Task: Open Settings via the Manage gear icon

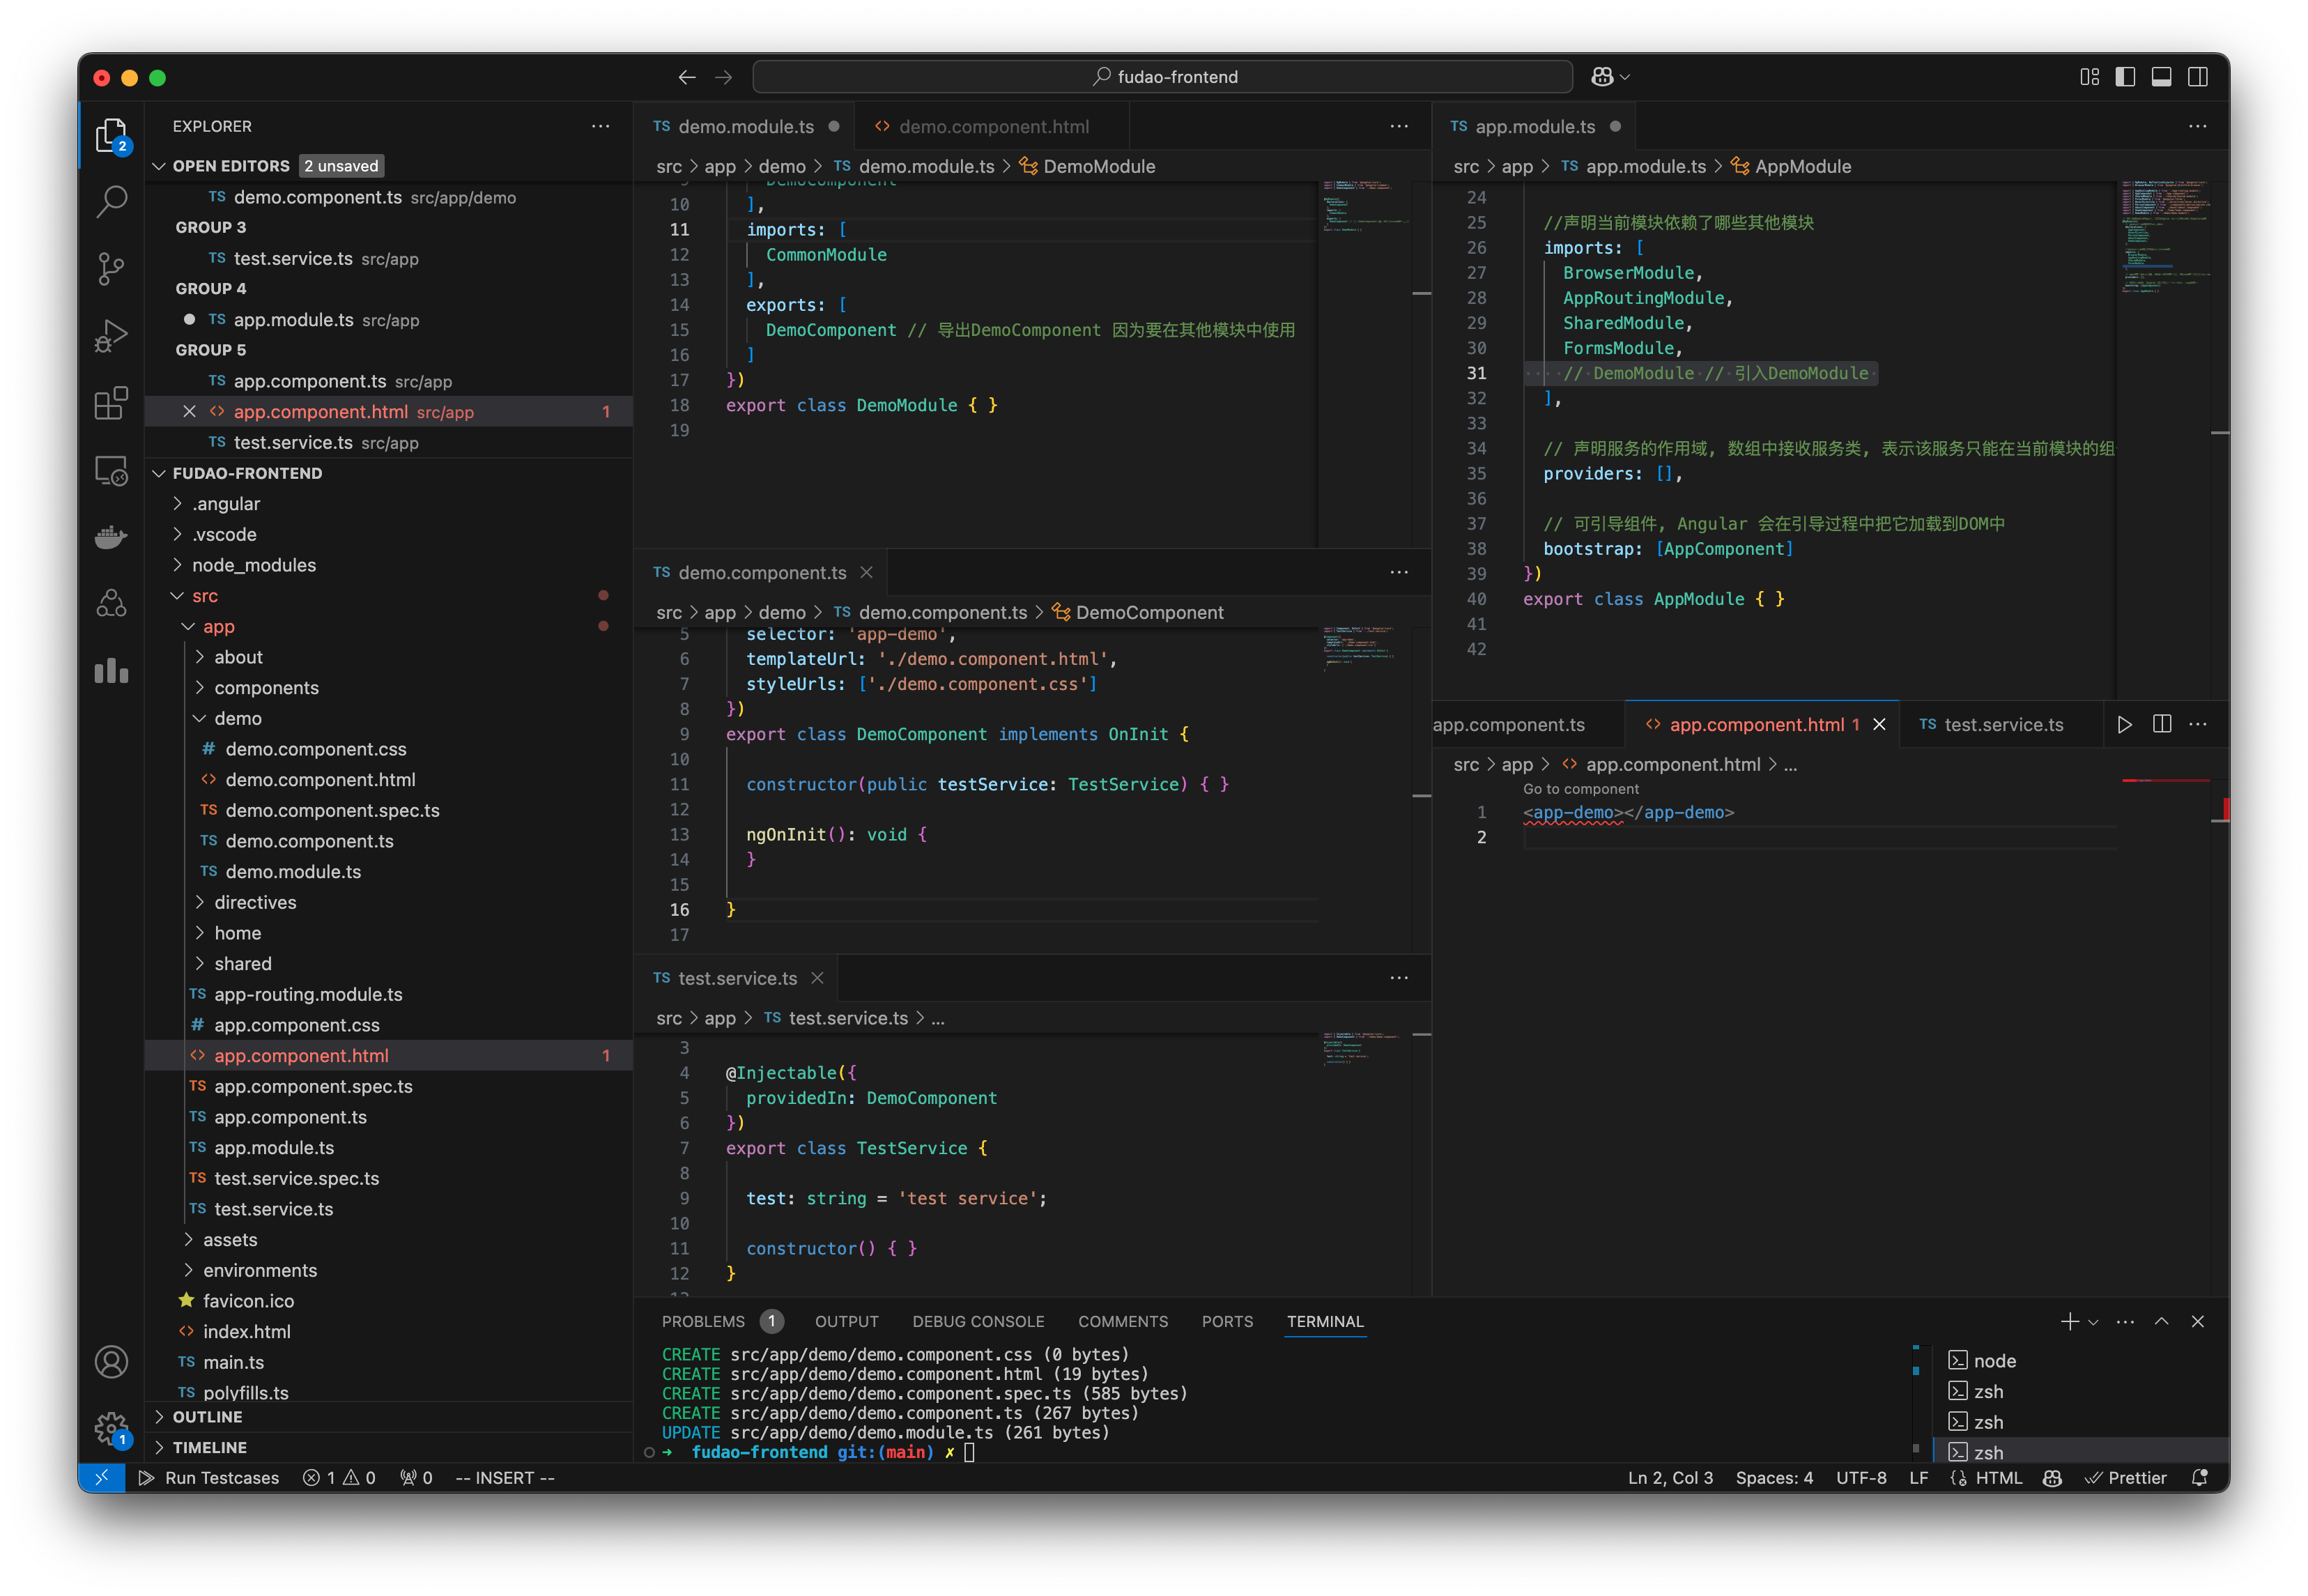Action: [111, 1429]
